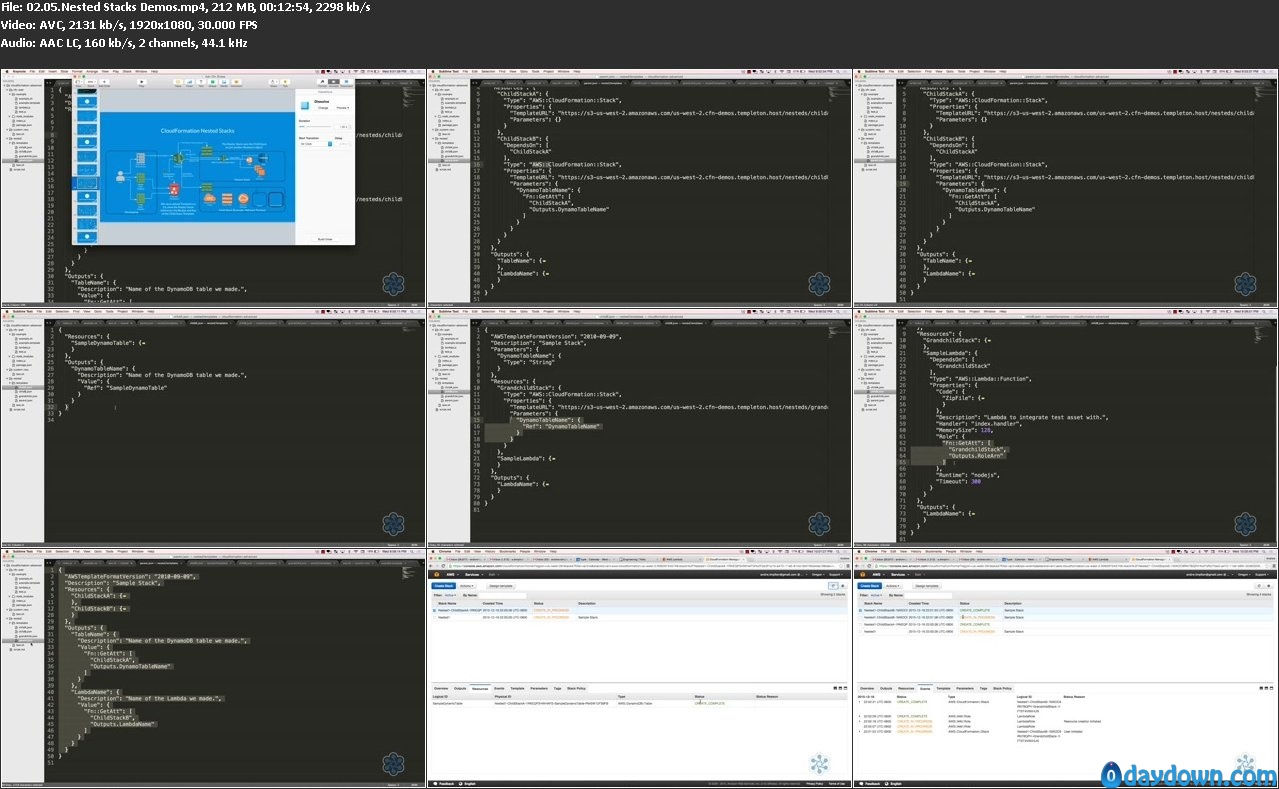The height and width of the screenshot is (789, 1279).
Task: Open Outputs tab in the four-stack AWS console
Action: pyautogui.click(x=886, y=688)
